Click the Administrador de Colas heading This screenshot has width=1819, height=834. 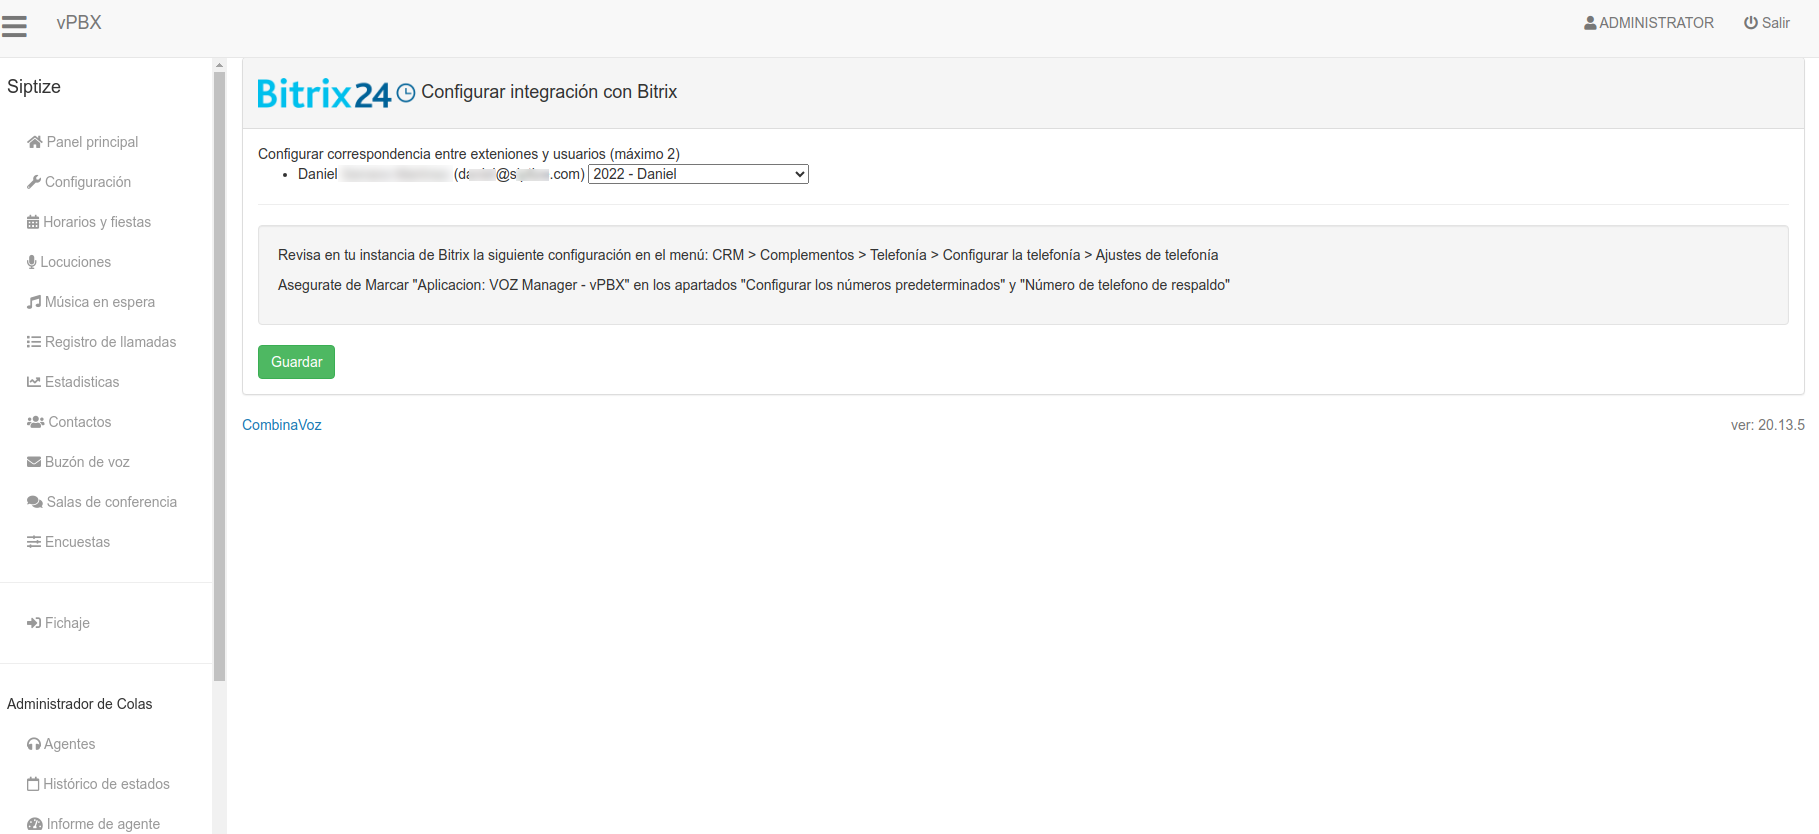point(80,704)
